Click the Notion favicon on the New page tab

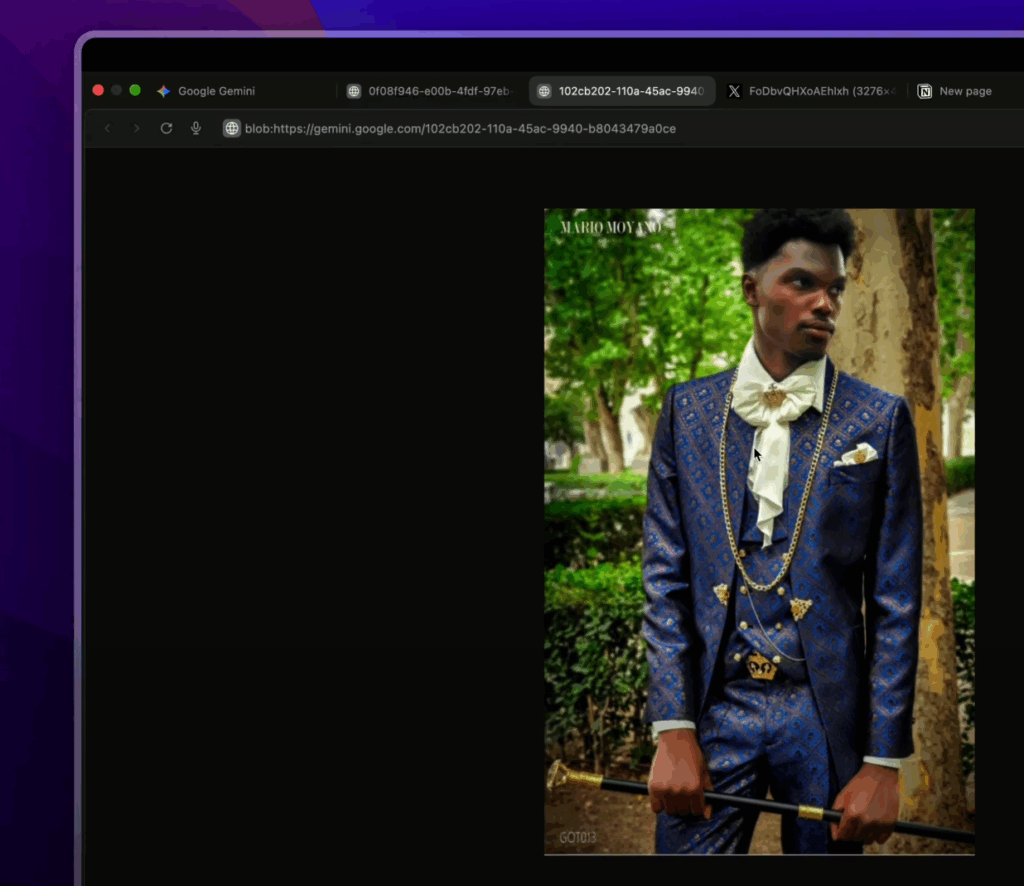tap(925, 91)
